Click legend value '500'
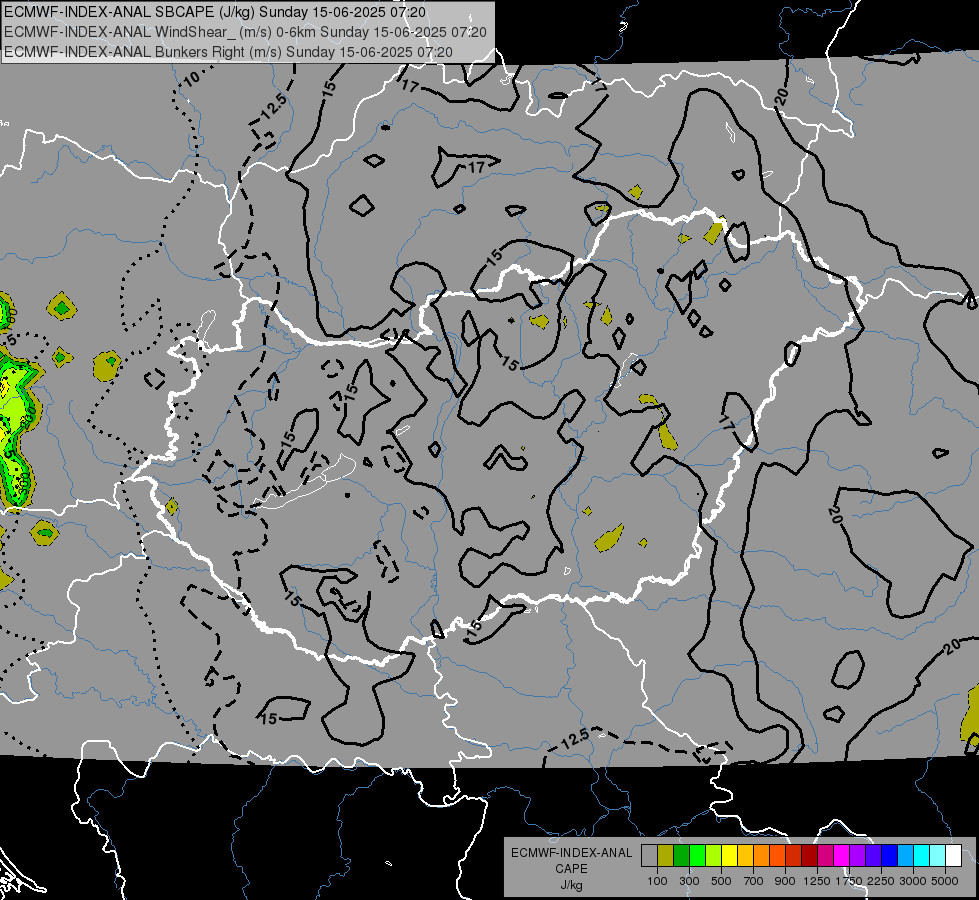 point(721,881)
